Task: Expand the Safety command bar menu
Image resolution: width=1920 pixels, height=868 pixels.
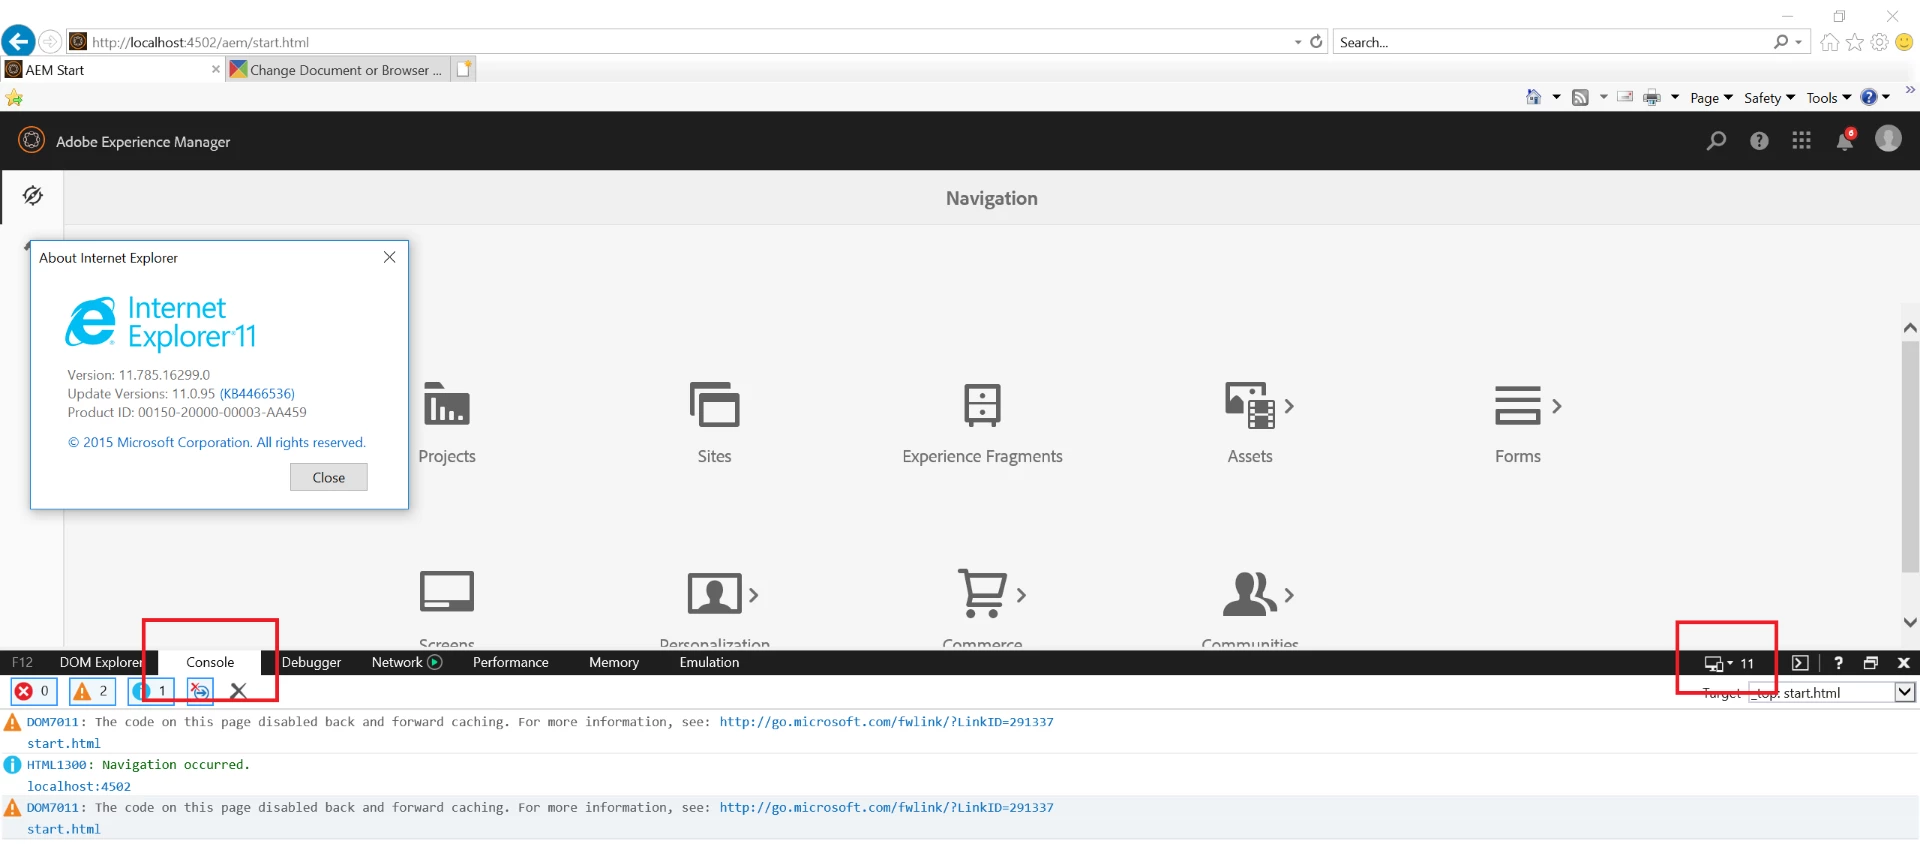Action: click(1769, 98)
